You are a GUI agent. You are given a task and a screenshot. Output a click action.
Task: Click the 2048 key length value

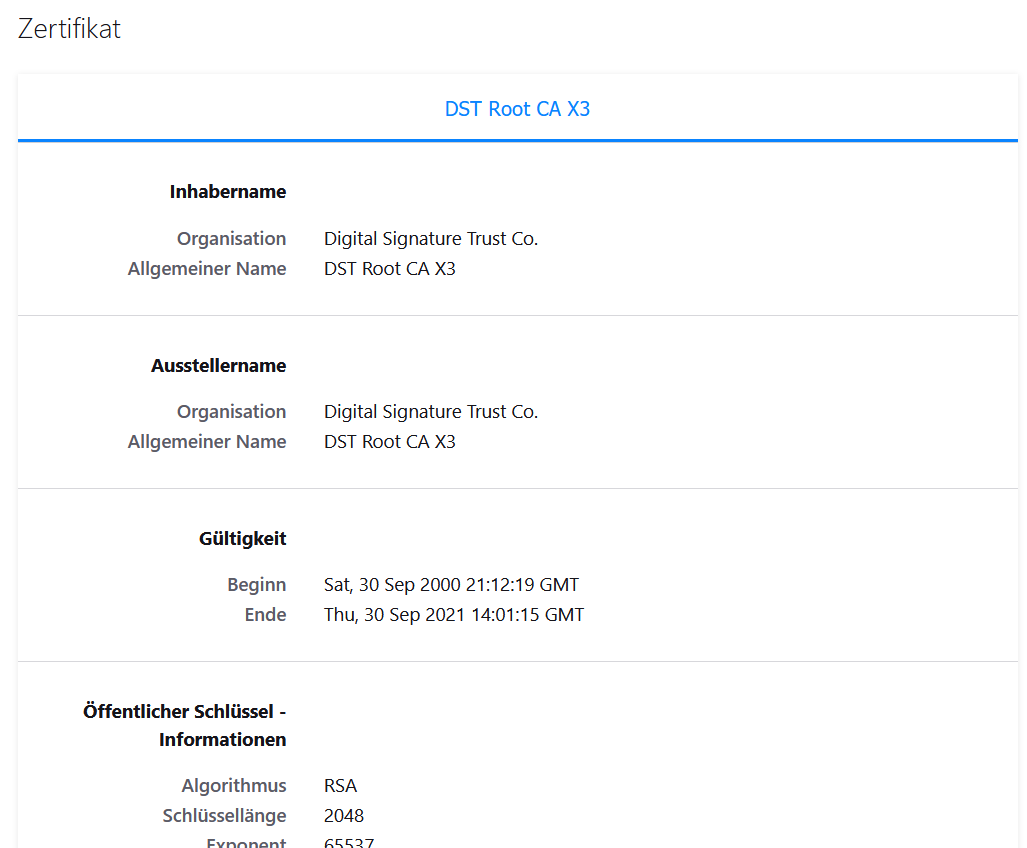pos(344,816)
